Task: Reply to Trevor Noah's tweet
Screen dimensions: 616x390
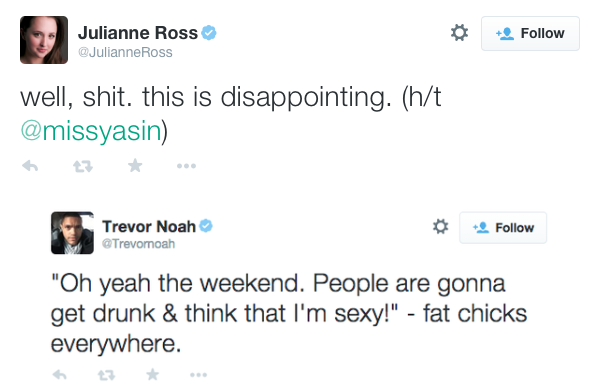Action: pyautogui.click(x=59, y=375)
